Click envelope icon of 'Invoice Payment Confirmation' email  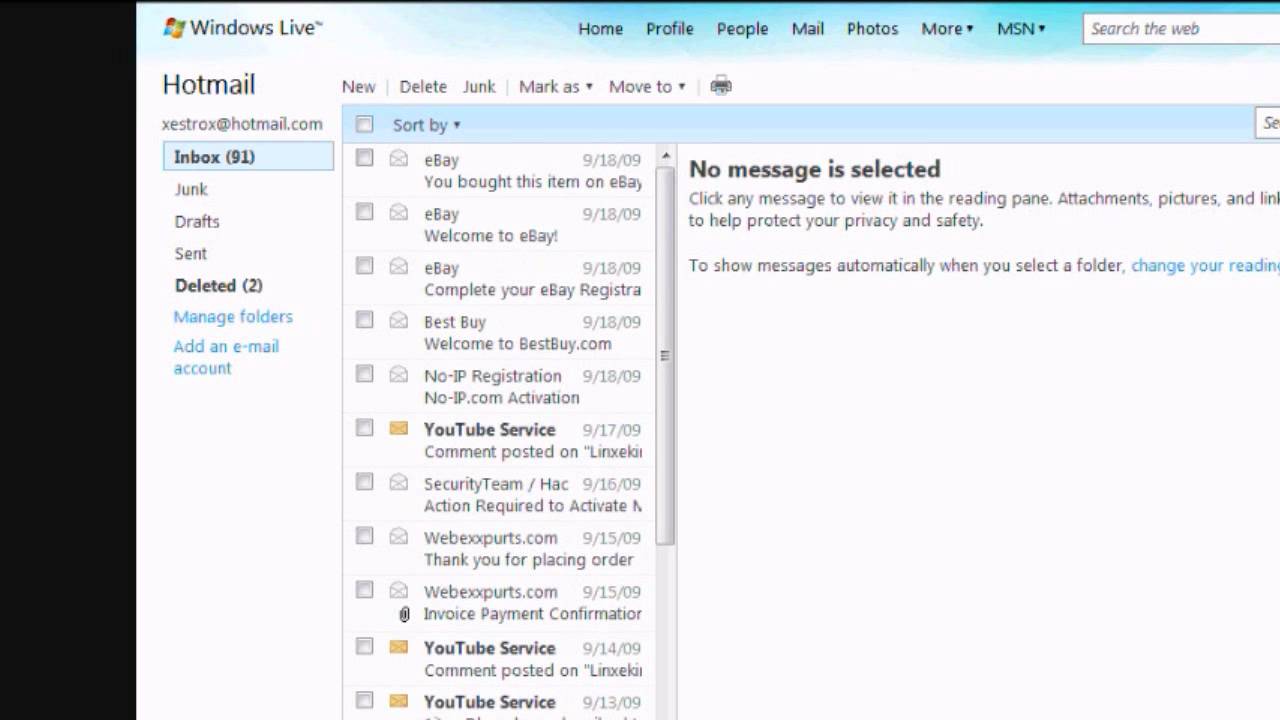pyautogui.click(x=399, y=590)
